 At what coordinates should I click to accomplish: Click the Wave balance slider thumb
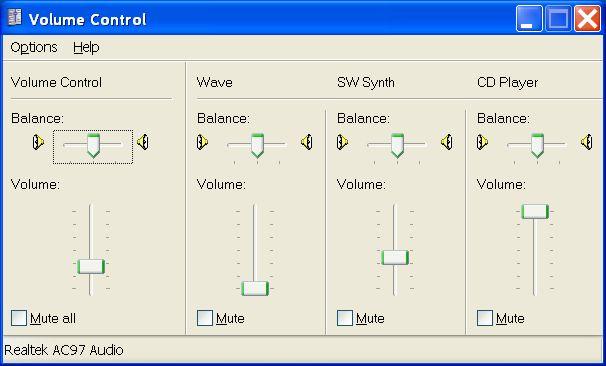point(257,145)
